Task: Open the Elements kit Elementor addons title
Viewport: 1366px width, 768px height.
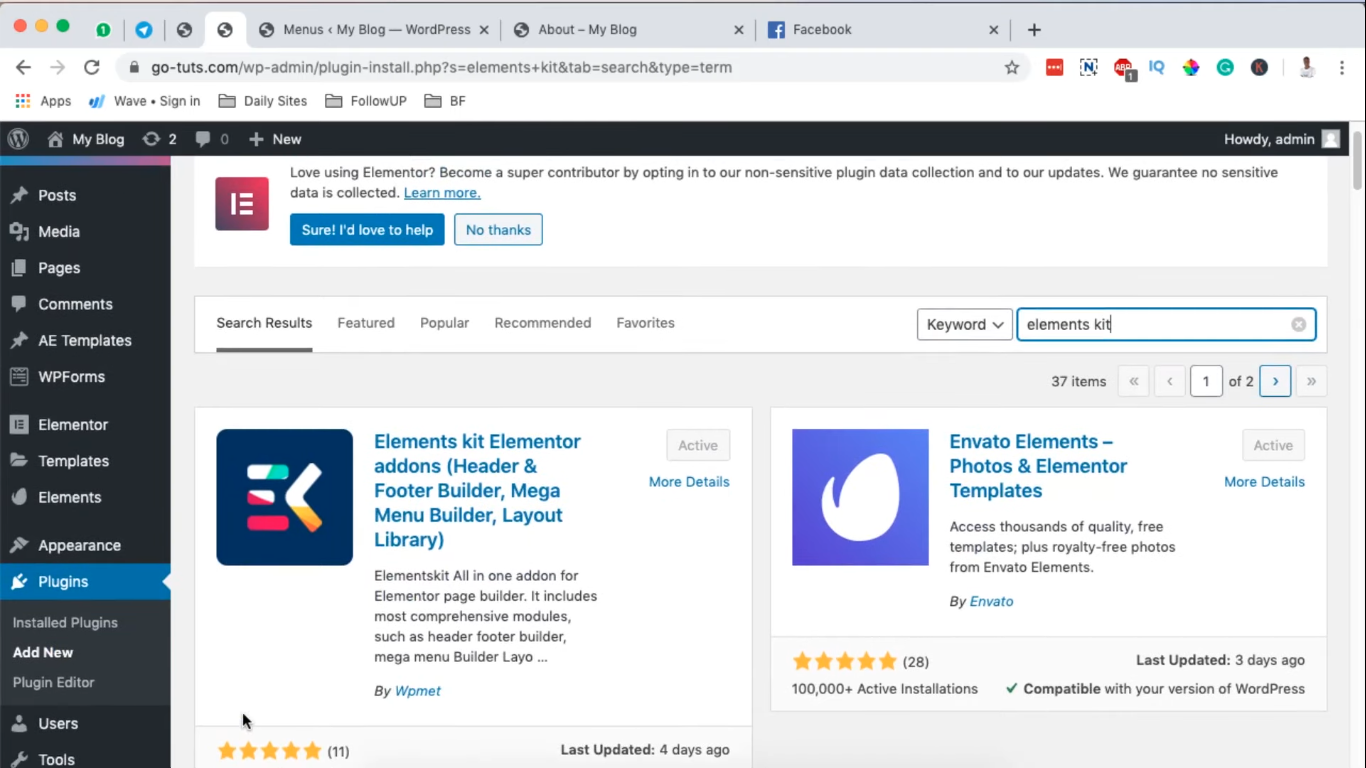Action: (x=477, y=490)
